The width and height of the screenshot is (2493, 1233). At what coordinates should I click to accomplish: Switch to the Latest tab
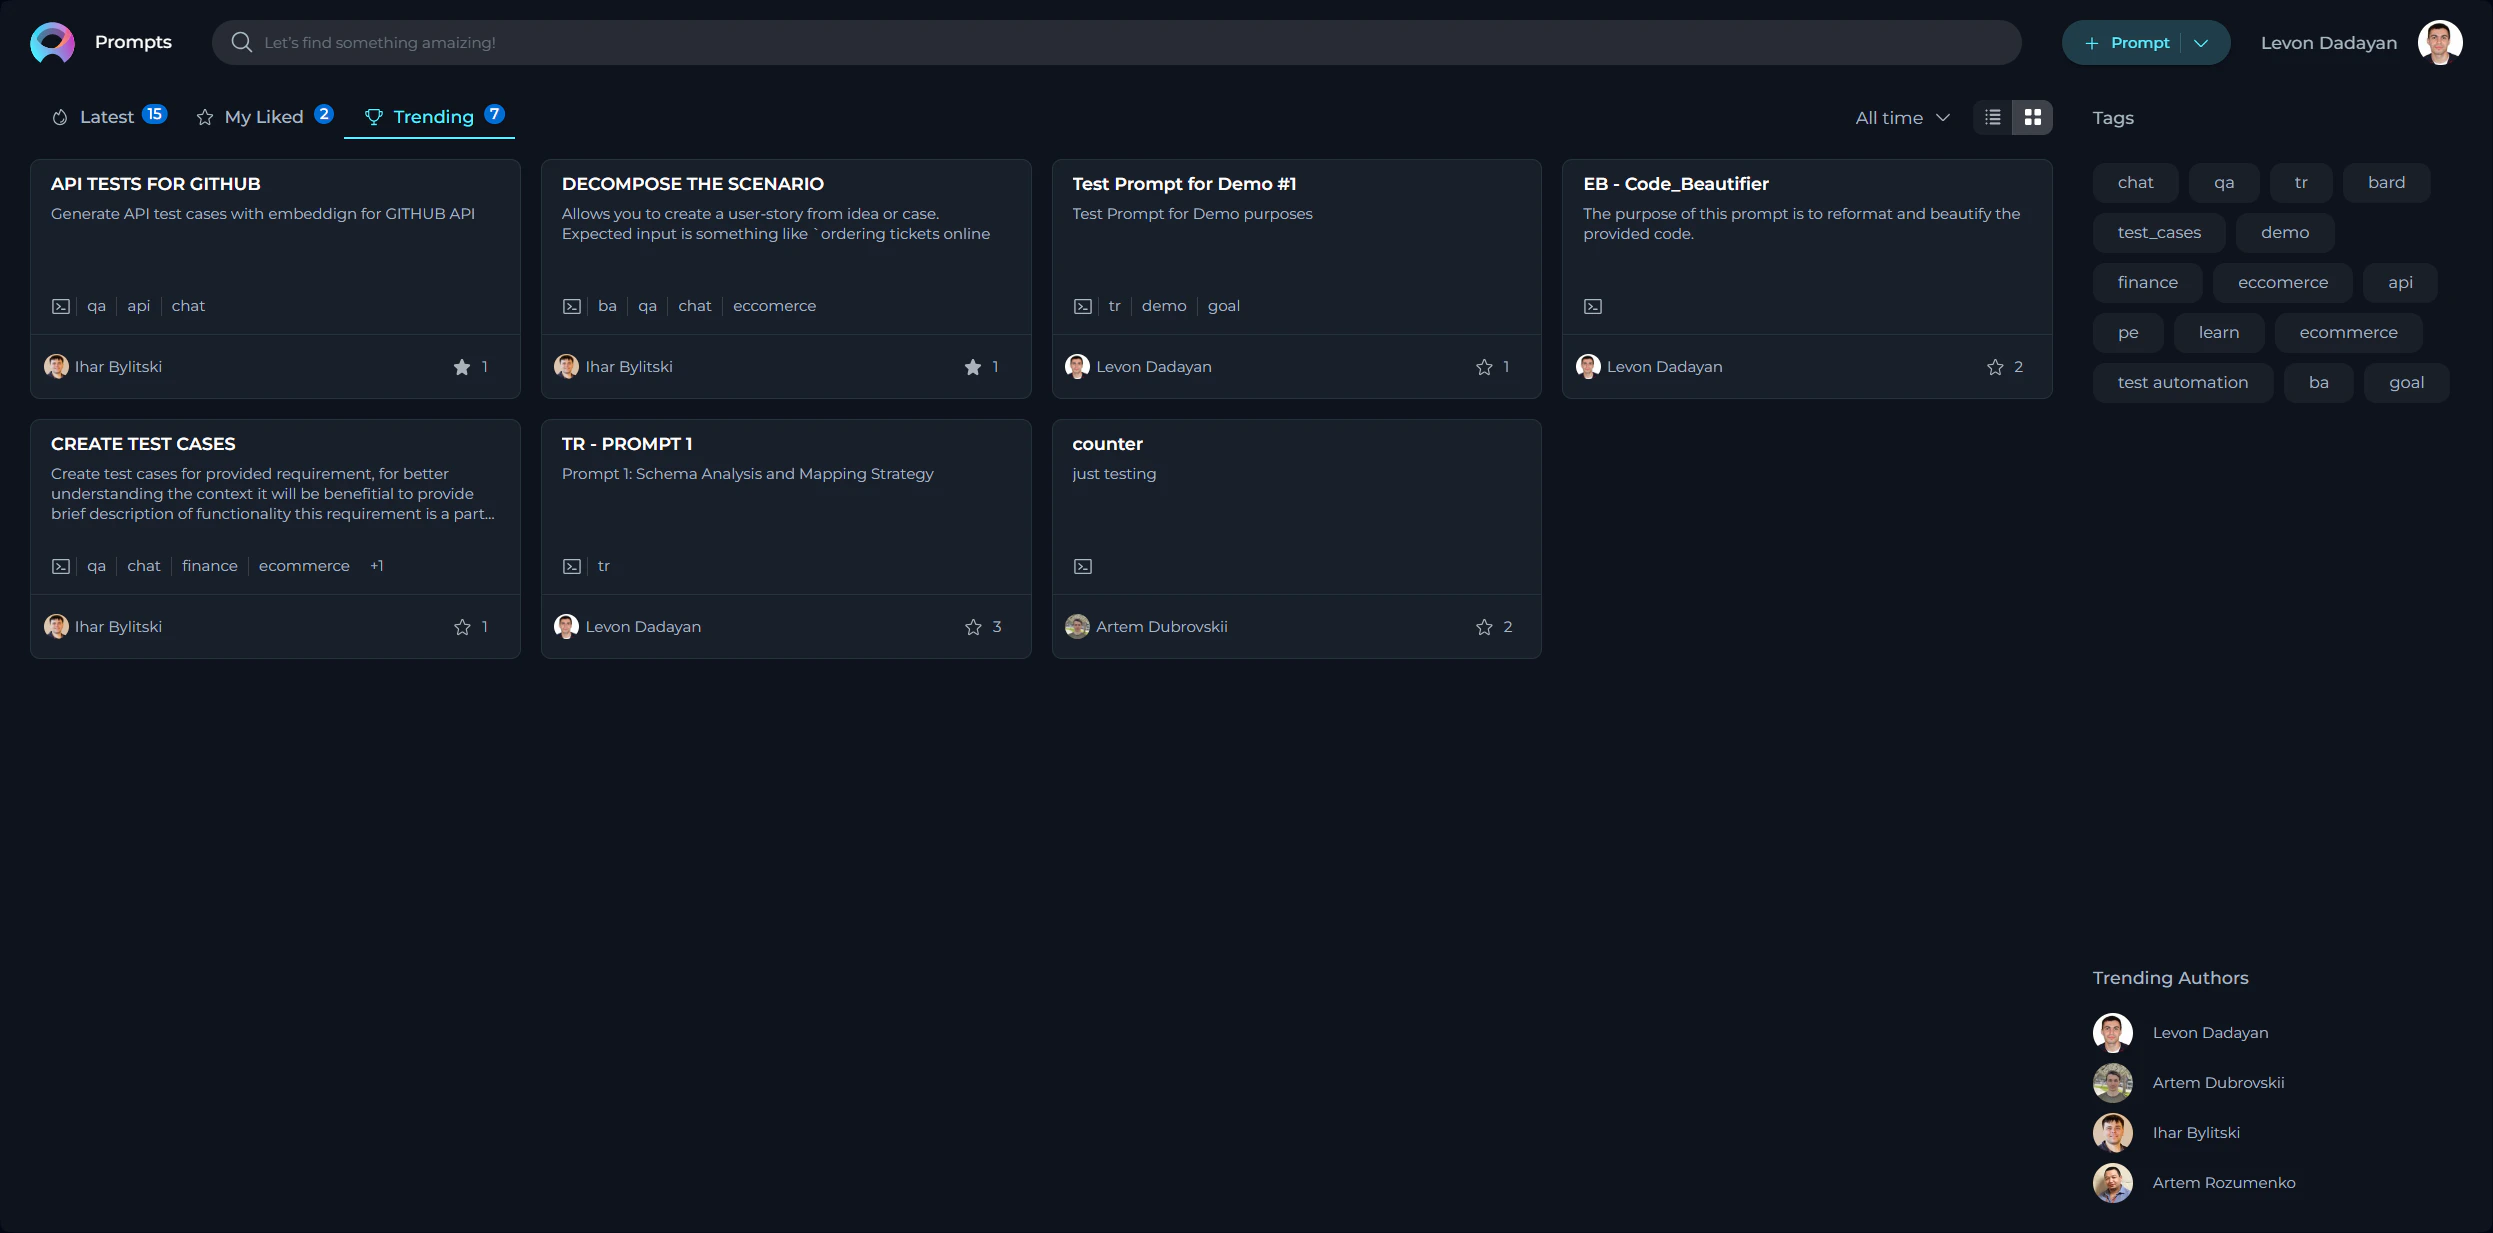108,116
